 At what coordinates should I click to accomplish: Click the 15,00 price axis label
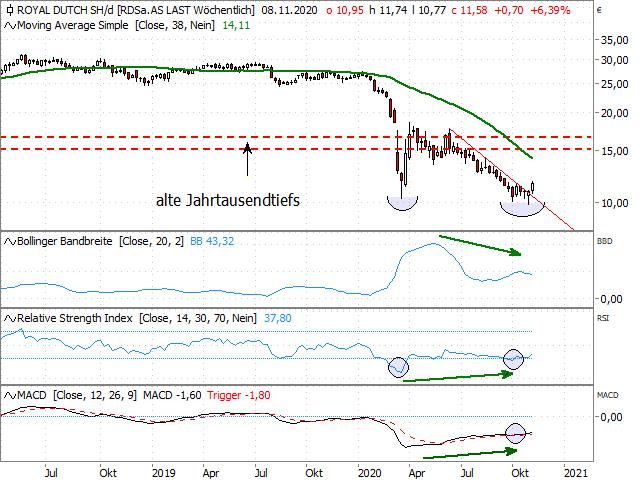point(615,151)
